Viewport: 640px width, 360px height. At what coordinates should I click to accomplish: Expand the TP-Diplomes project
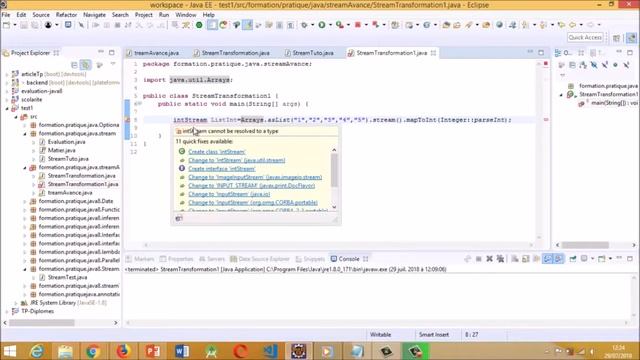7,311
